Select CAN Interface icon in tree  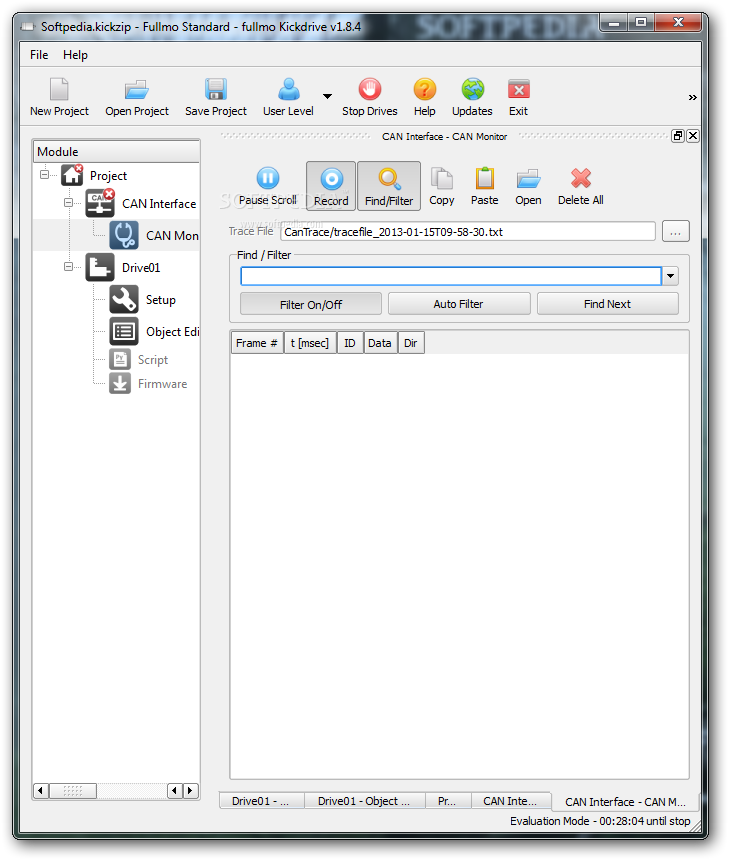click(100, 203)
